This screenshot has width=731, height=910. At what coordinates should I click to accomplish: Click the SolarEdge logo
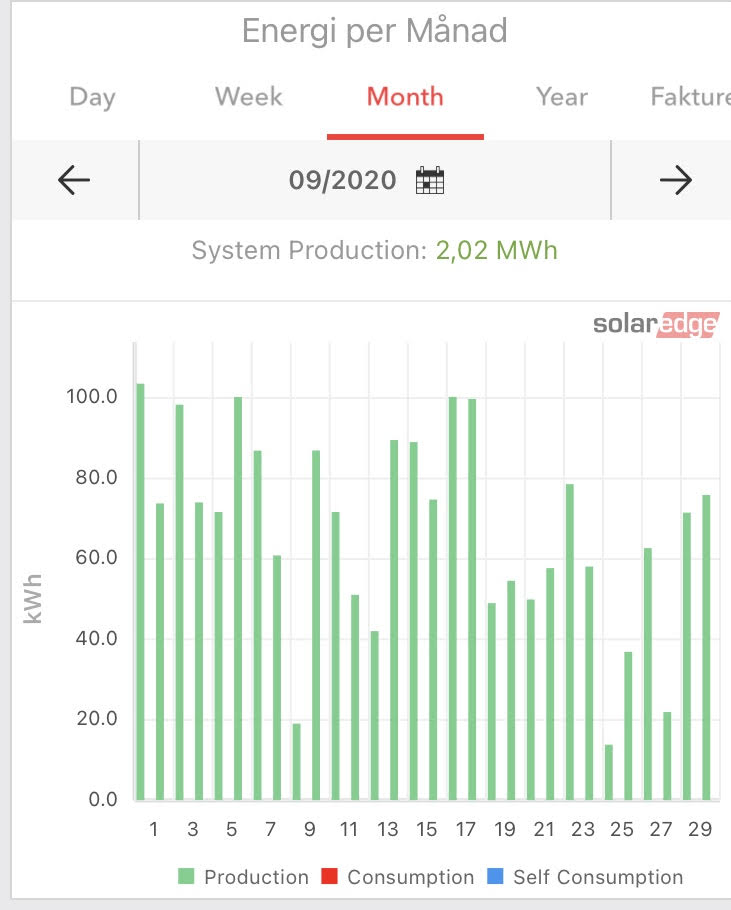pos(655,325)
